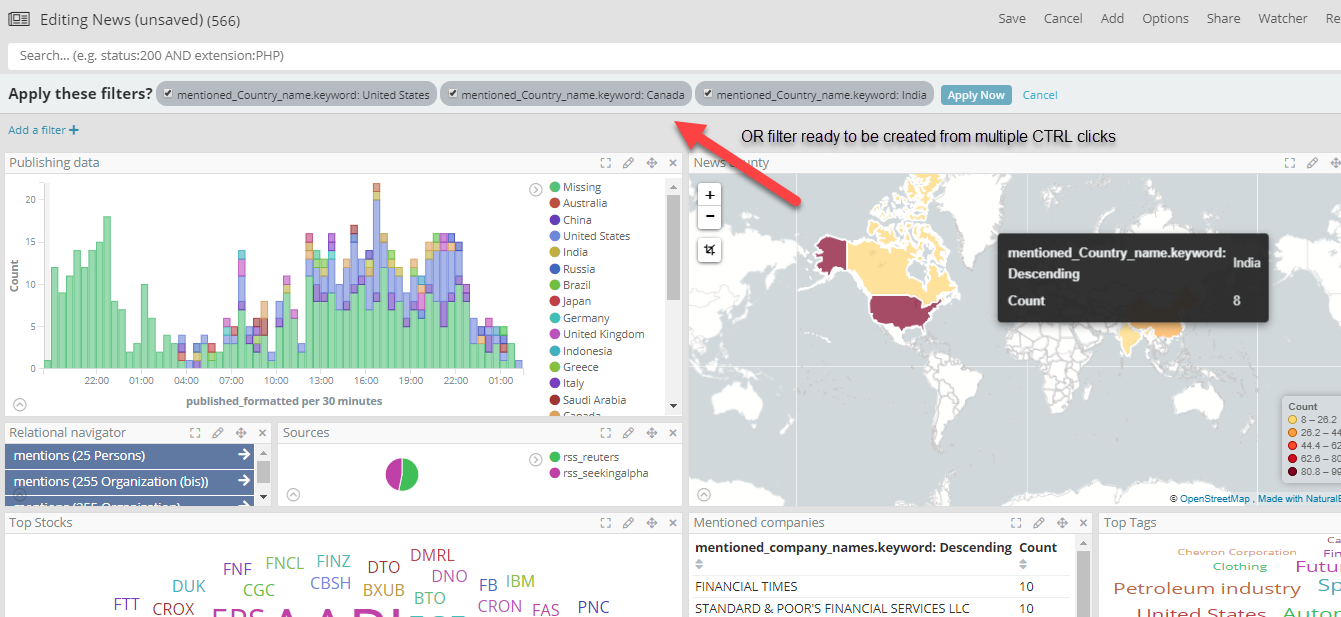Click the Apply Now button
Screen dimensions: 1341x617
[x=976, y=95]
